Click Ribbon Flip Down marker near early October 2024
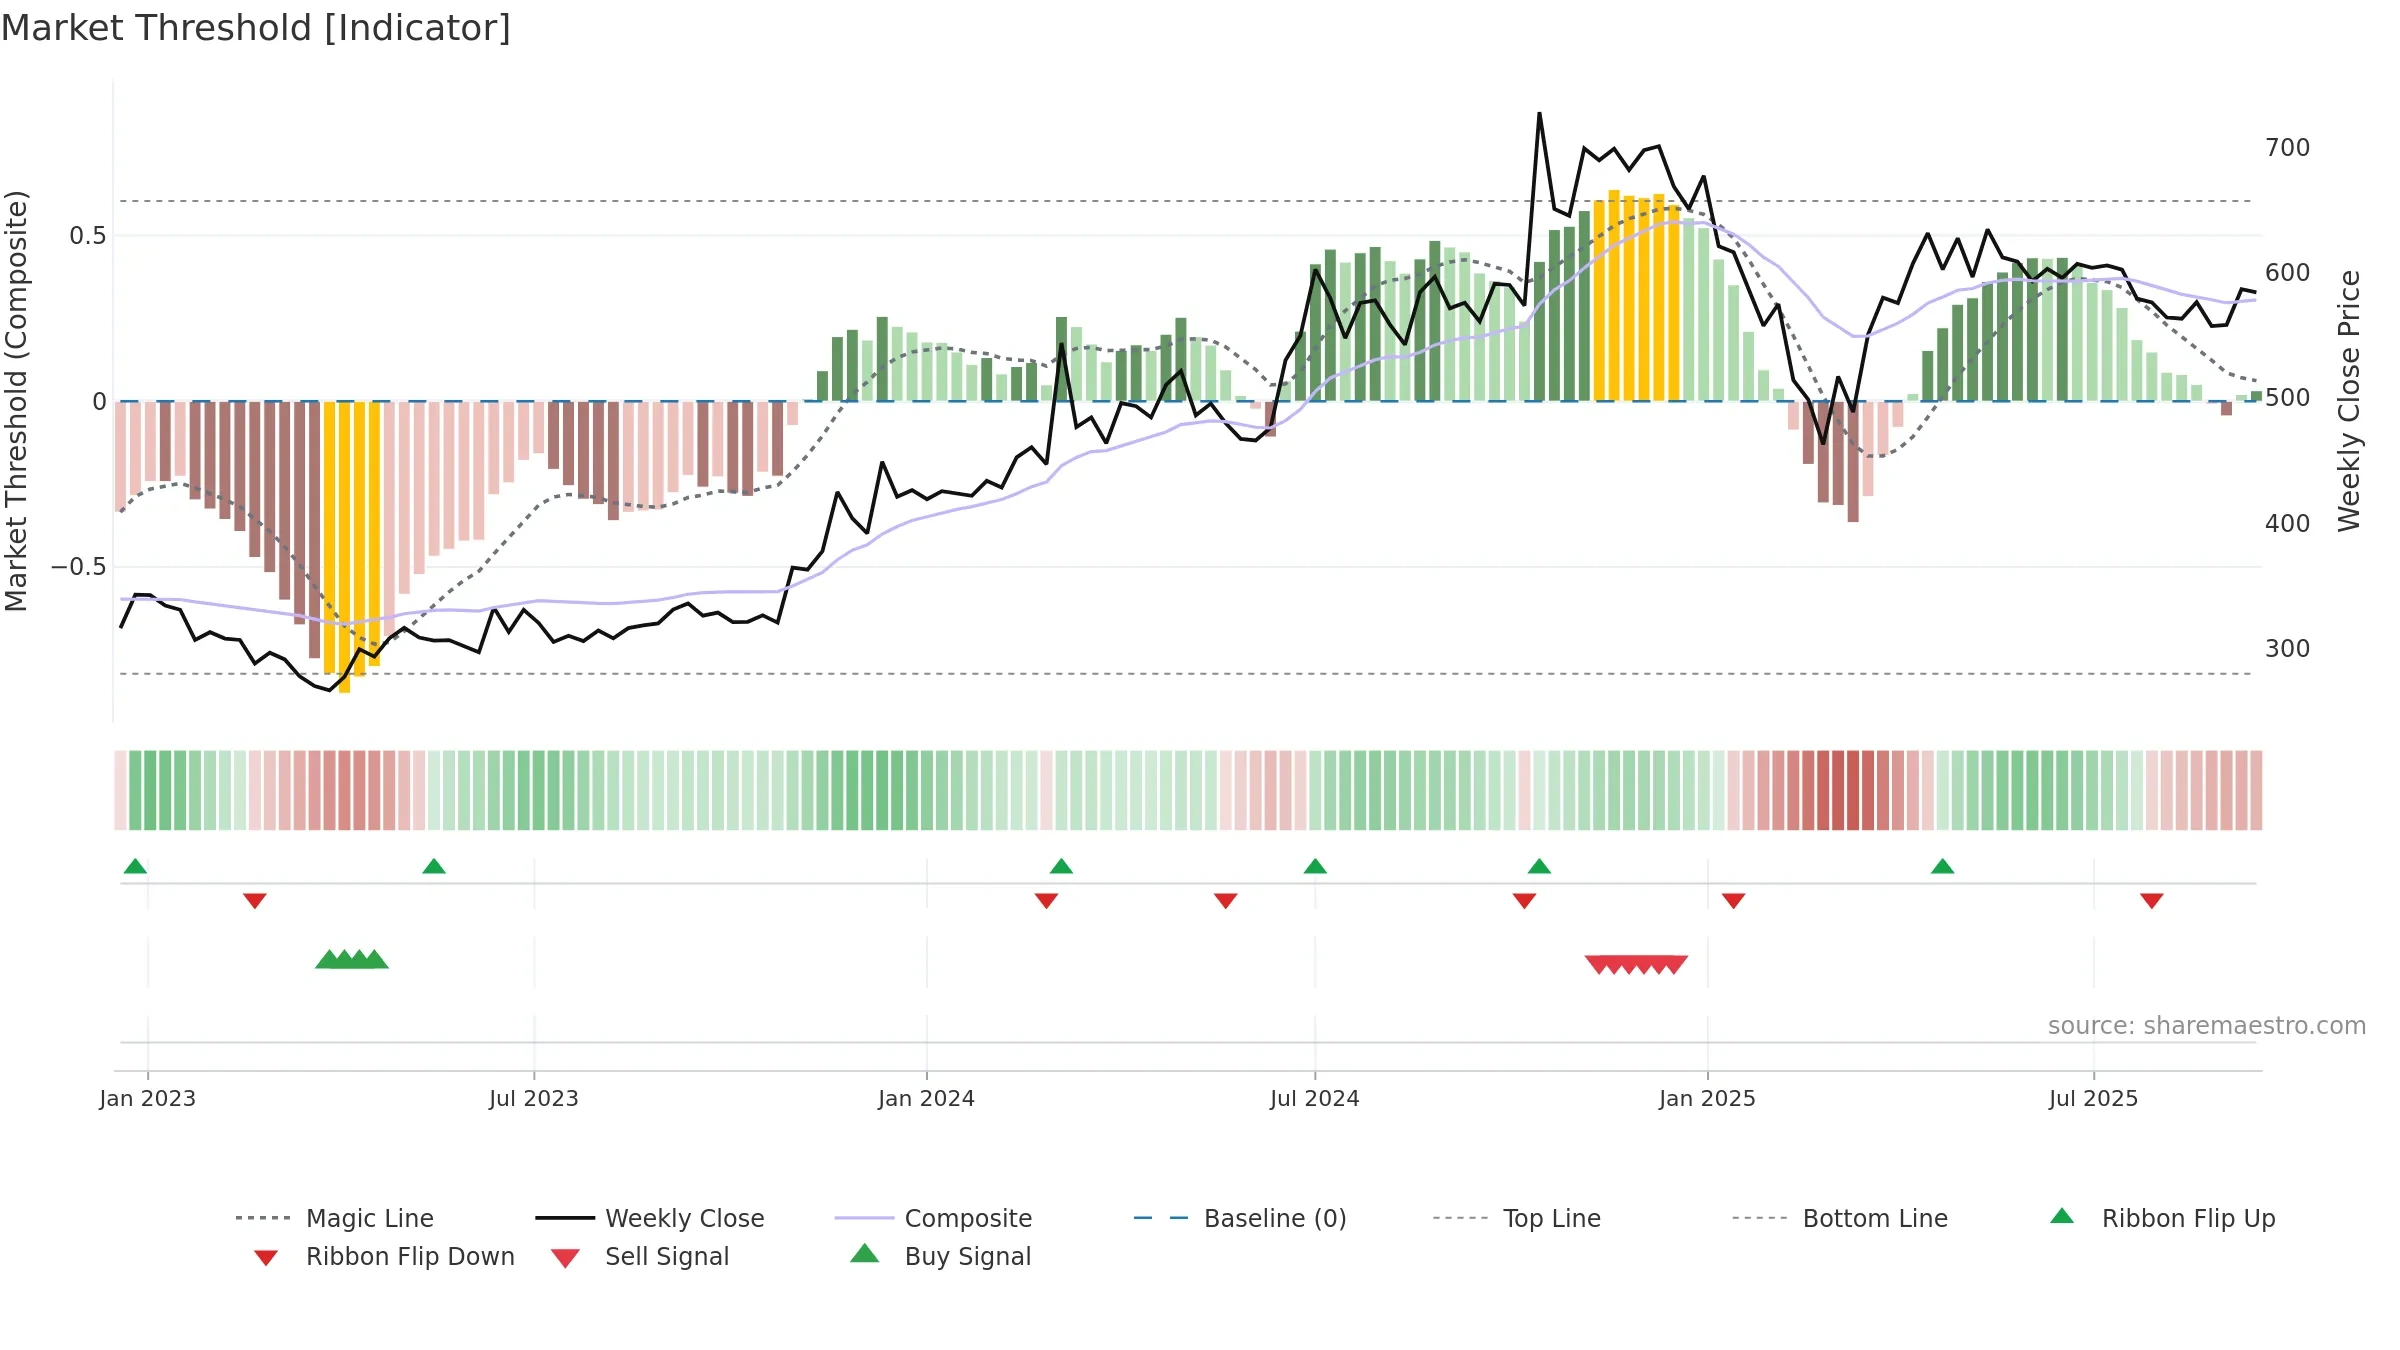This screenshot has height=1350, width=2400. [x=1524, y=901]
